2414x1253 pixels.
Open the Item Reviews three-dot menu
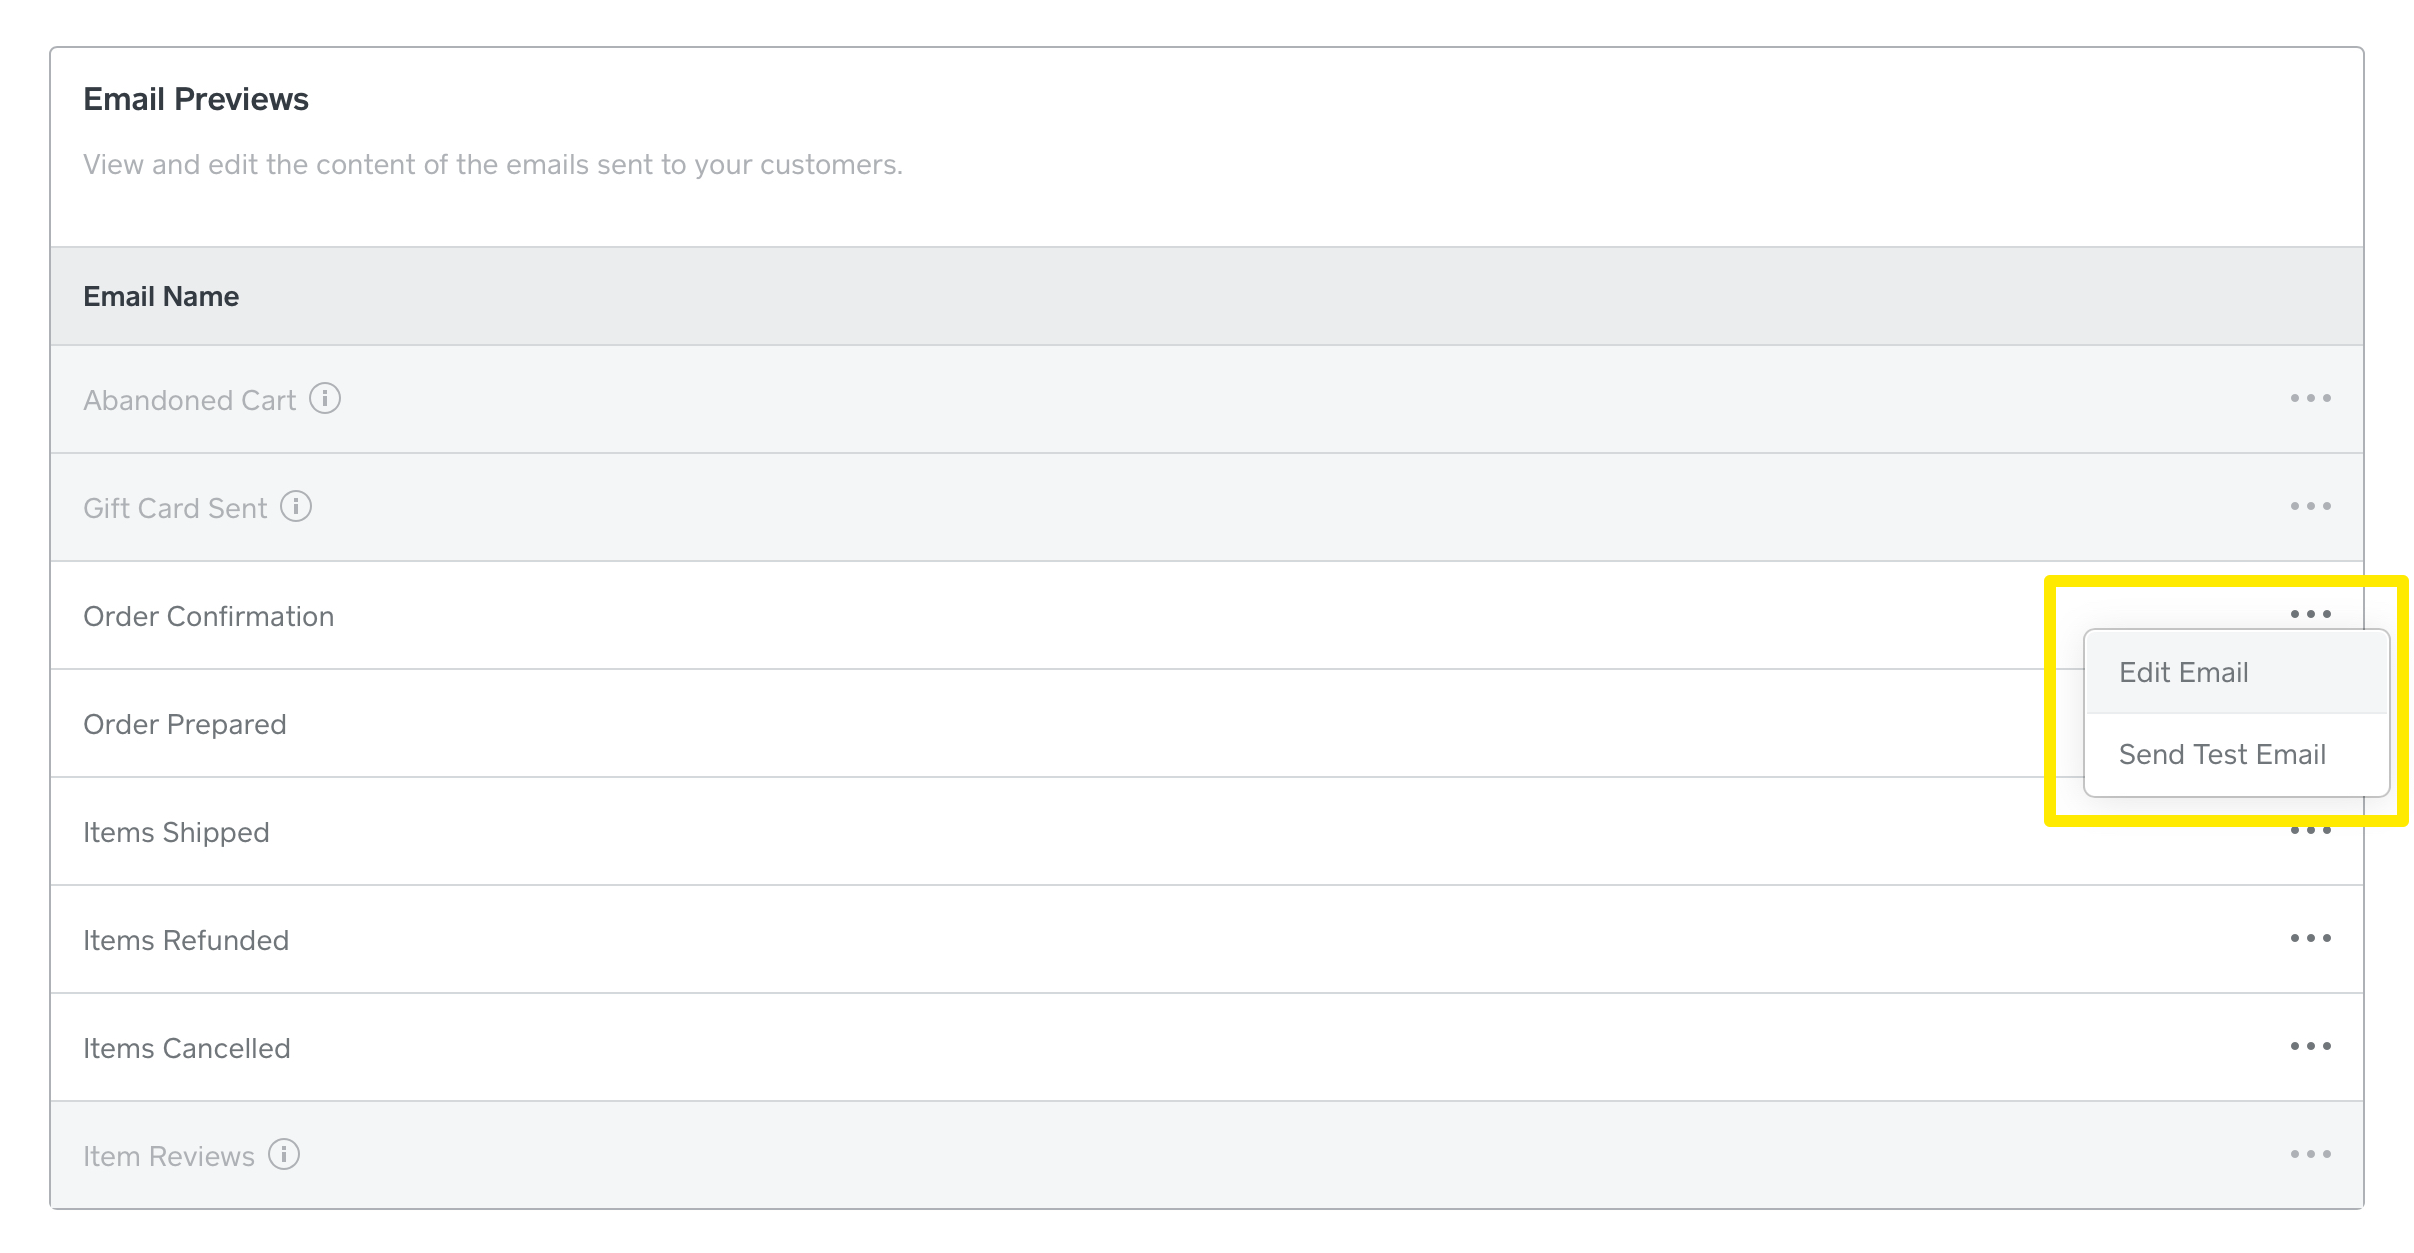click(x=2310, y=1154)
